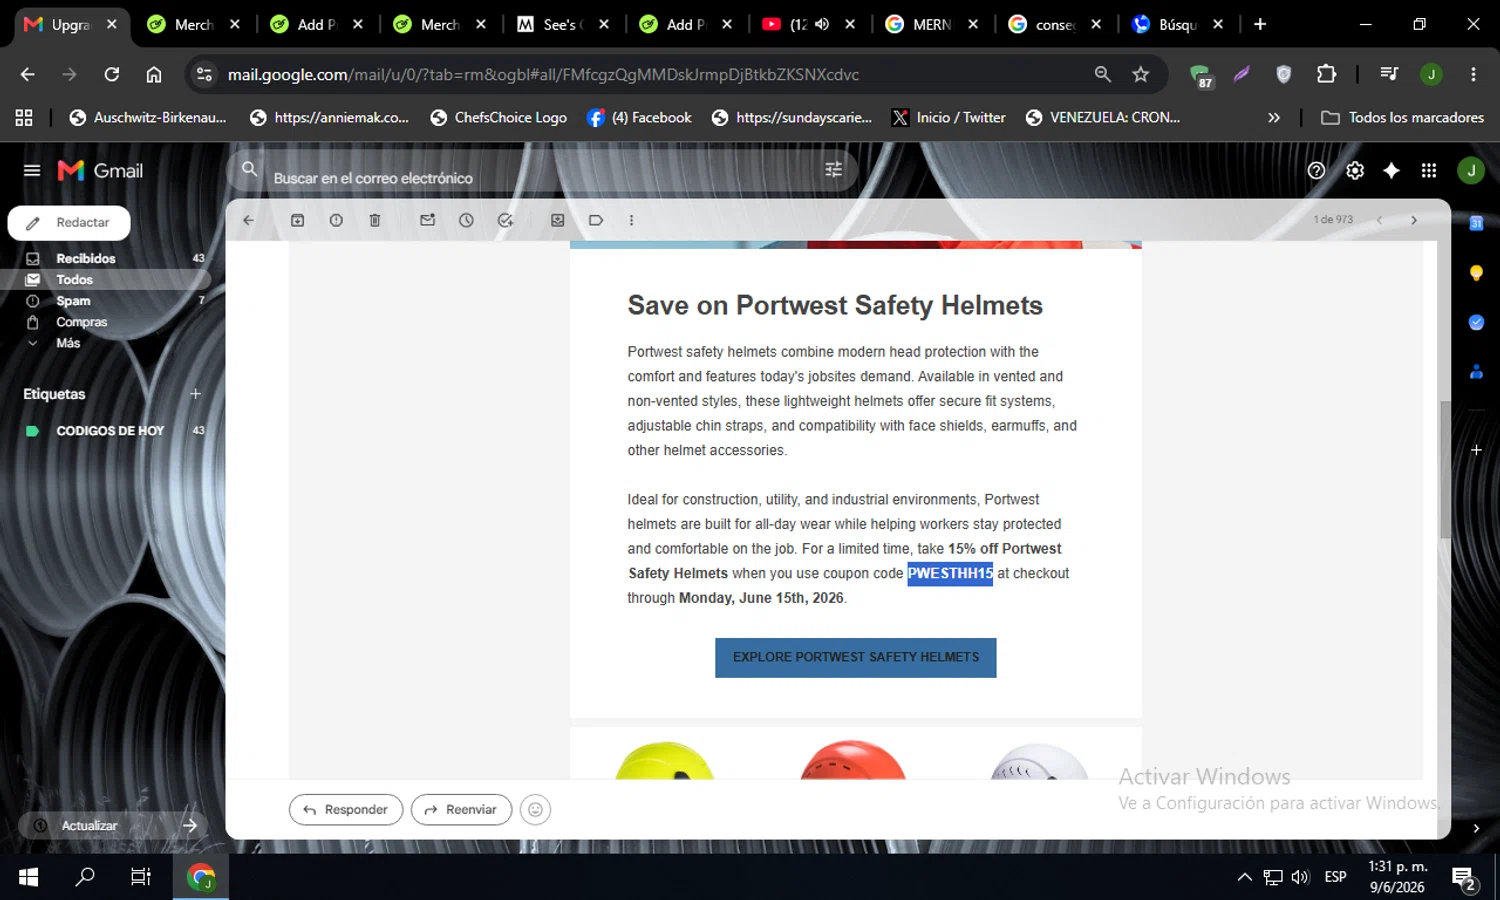Collapse the side panel chevron at bottom right

coord(1476,828)
